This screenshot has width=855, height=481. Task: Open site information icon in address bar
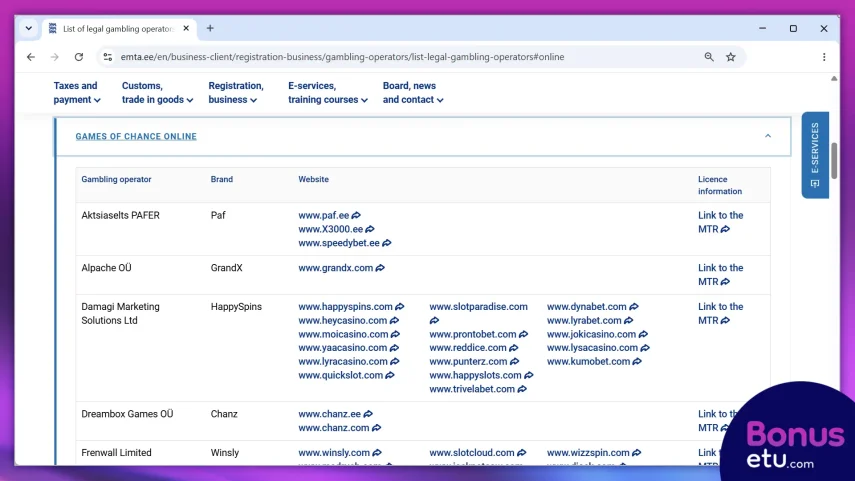click(107, 57)
